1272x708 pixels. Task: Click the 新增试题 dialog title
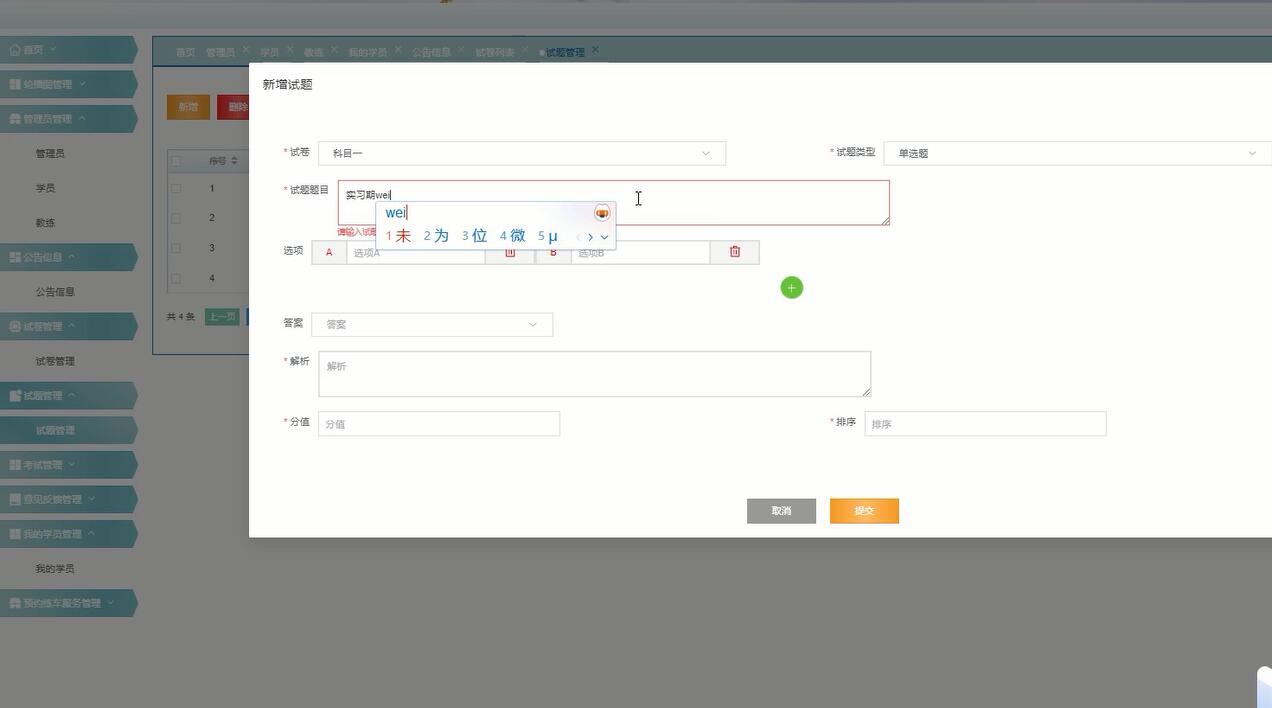tap(288, 85)
